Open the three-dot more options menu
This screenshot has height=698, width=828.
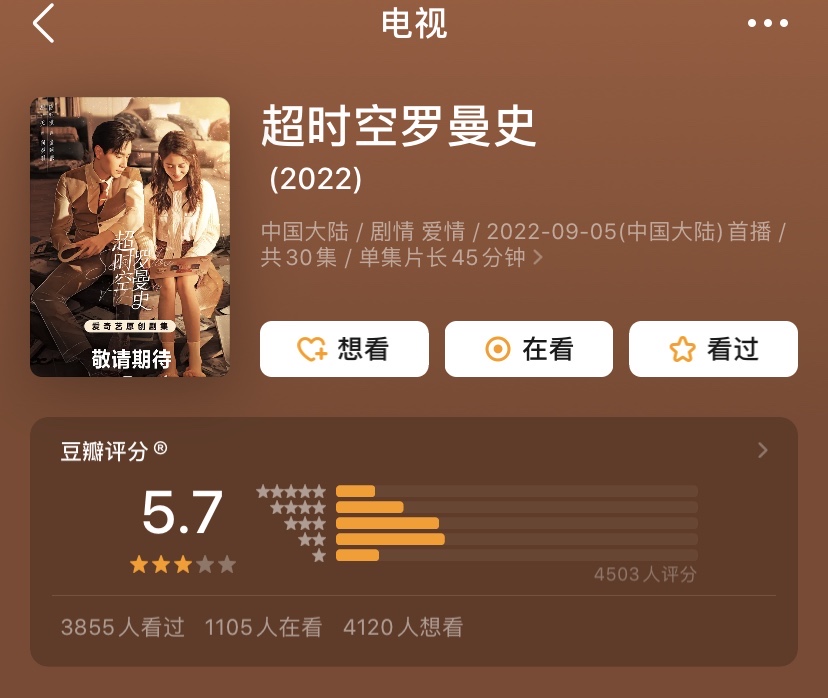pyautogui.click(x=768, y=23)
